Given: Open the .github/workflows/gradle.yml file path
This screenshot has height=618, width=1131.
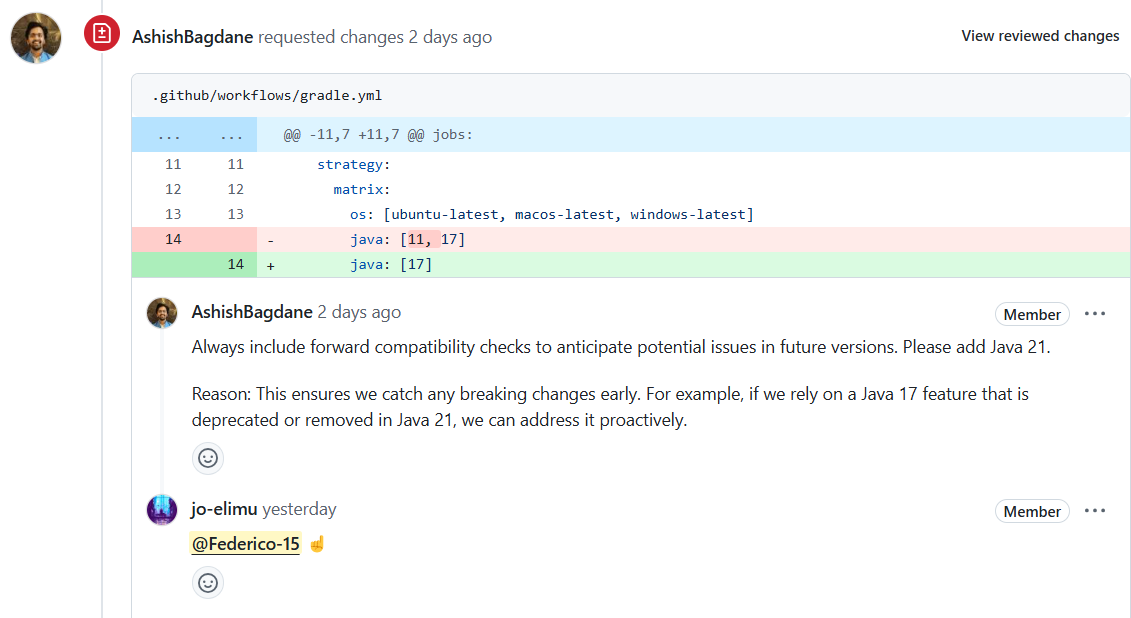Looking at the screenshot, I should coord(267,95).
